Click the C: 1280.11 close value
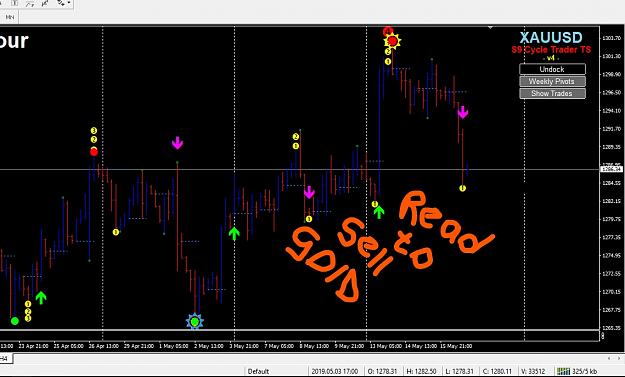Image resolution: width=625 pixels, height=377 pixels. tap(497, 371)
